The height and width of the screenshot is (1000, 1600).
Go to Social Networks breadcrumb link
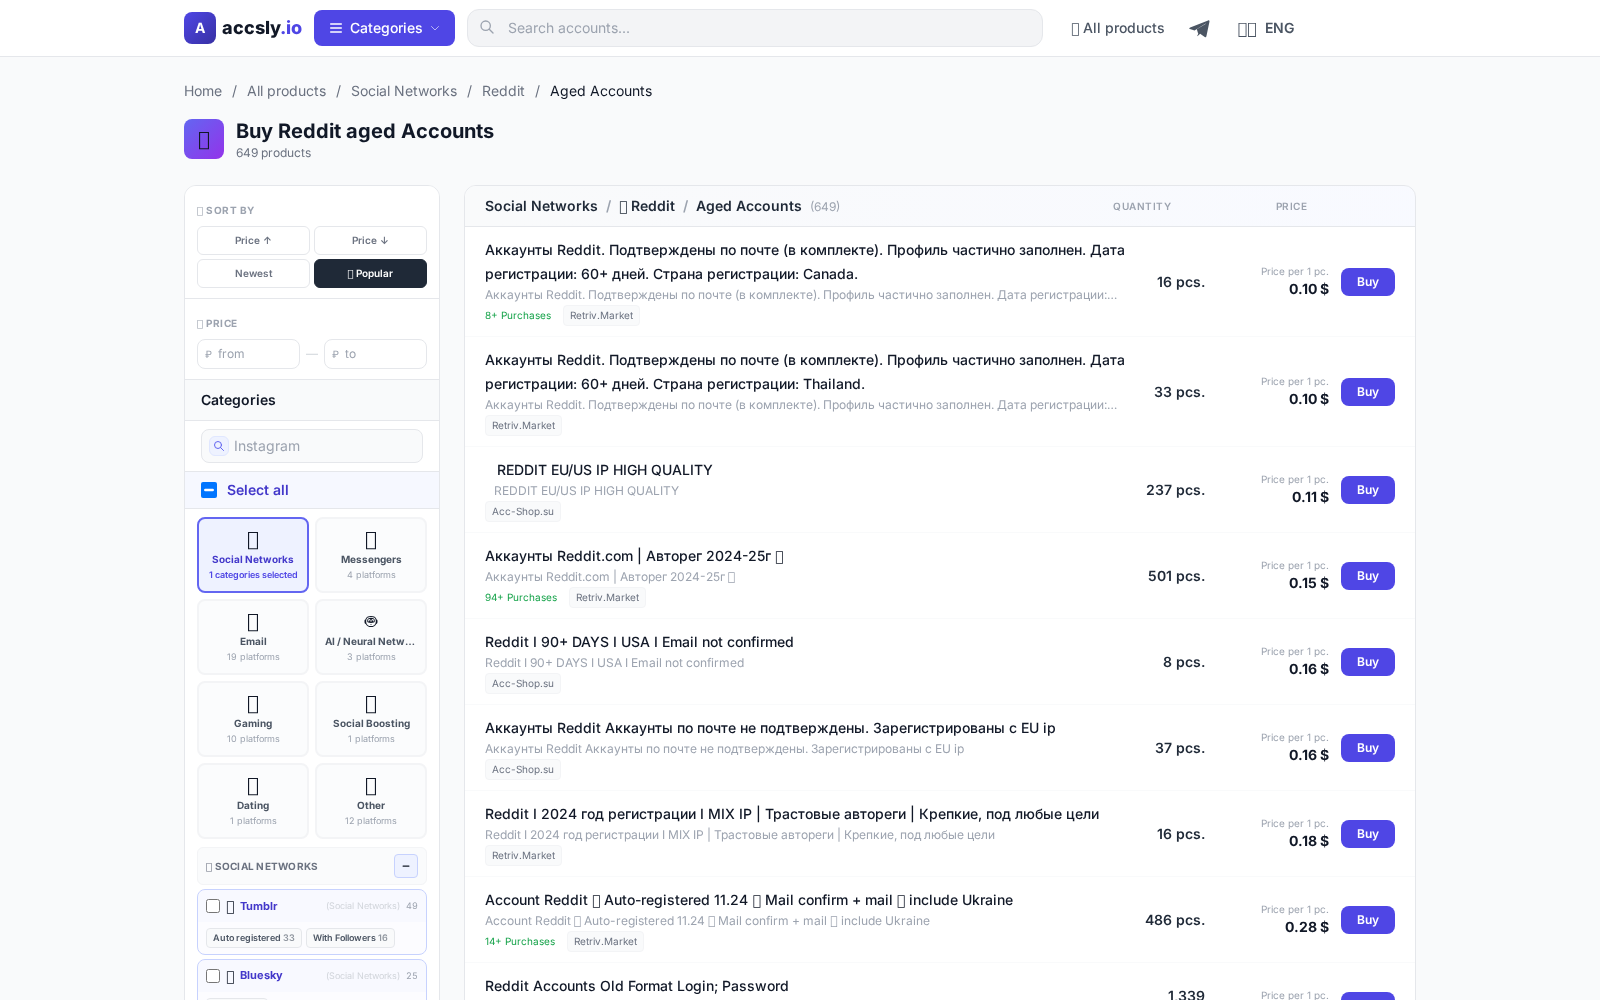coord(404,91)
